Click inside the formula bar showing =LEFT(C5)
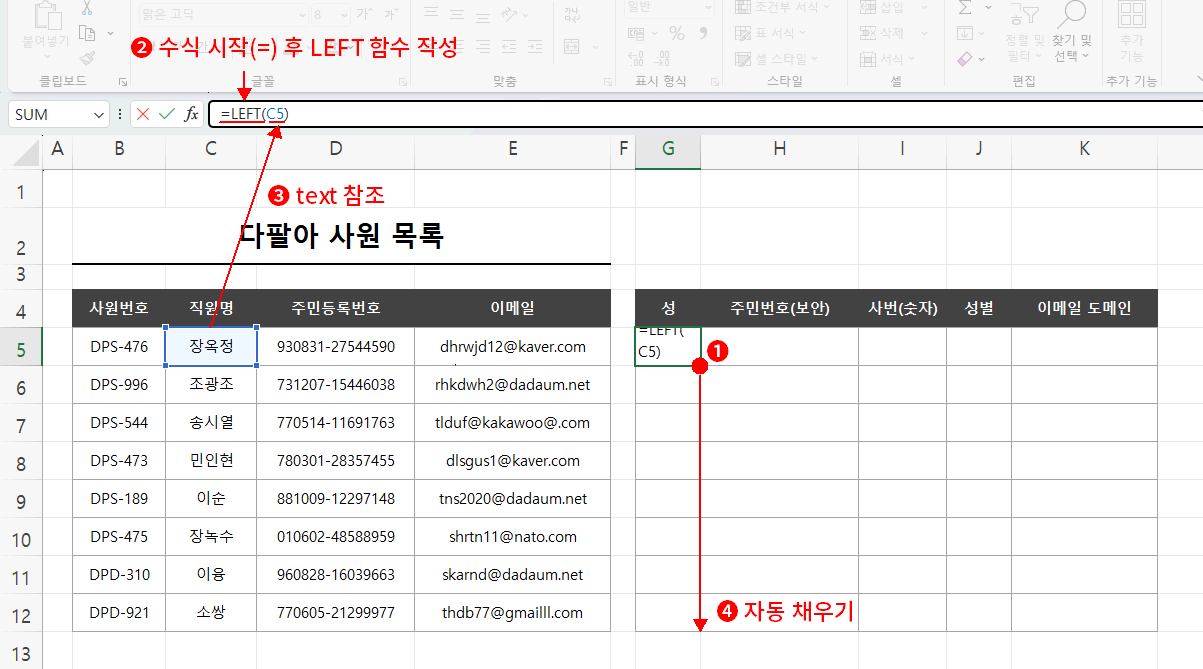Viewport: 1203px width, 669px height. pyautogui.click(x=705, y=114)
